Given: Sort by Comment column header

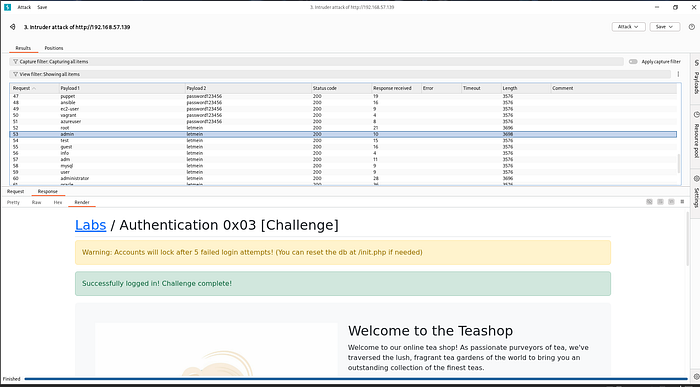Looking at the screenshot, I should click(x=614, y=88).
